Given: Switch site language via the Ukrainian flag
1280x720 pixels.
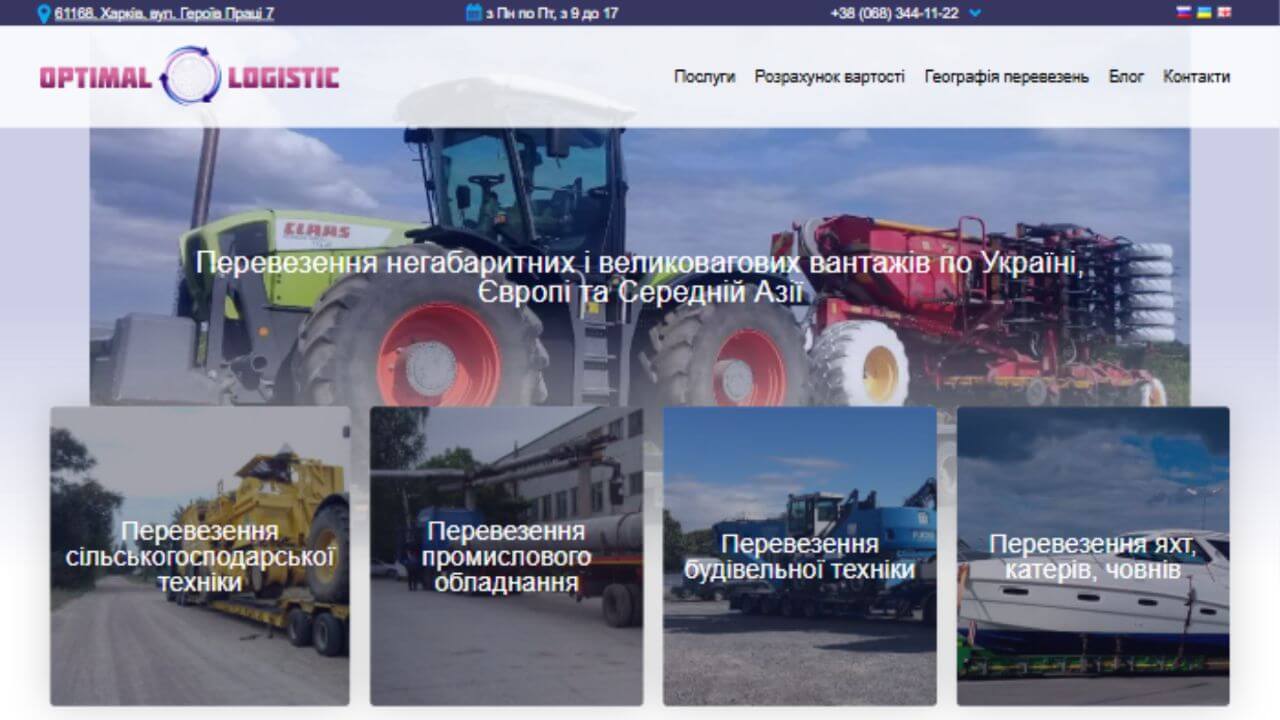Looking at the screenshot, I should click(x=1205, y=13).
